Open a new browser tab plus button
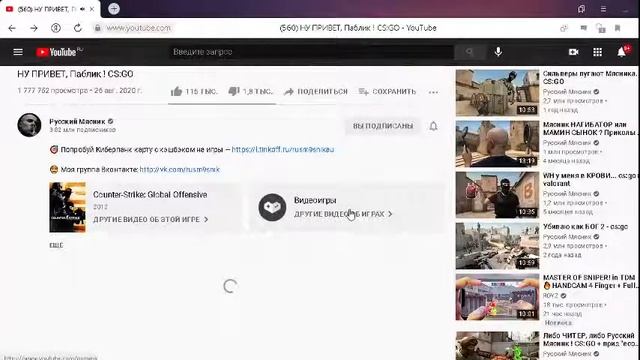Screen dimensions: 640x360 [114, 9]
